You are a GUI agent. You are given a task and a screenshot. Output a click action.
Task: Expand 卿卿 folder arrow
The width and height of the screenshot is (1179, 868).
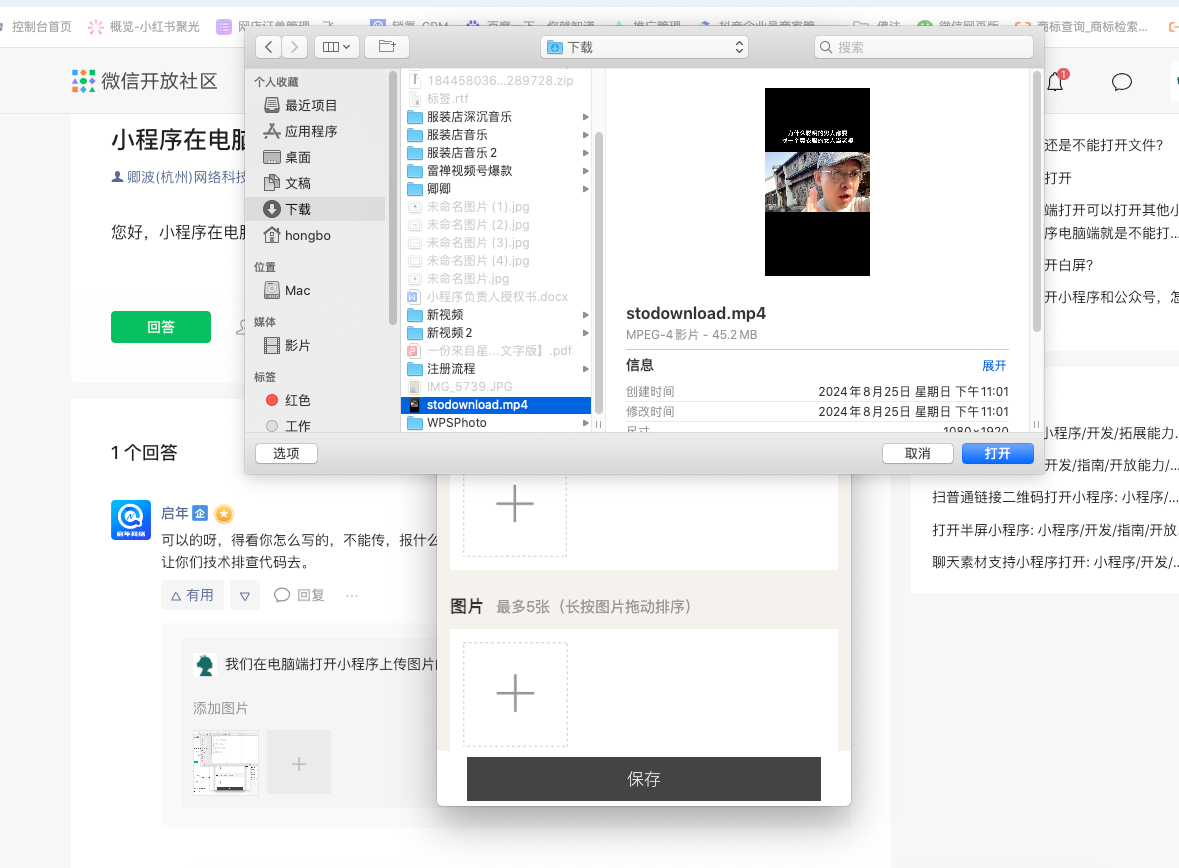pos(585,189)
